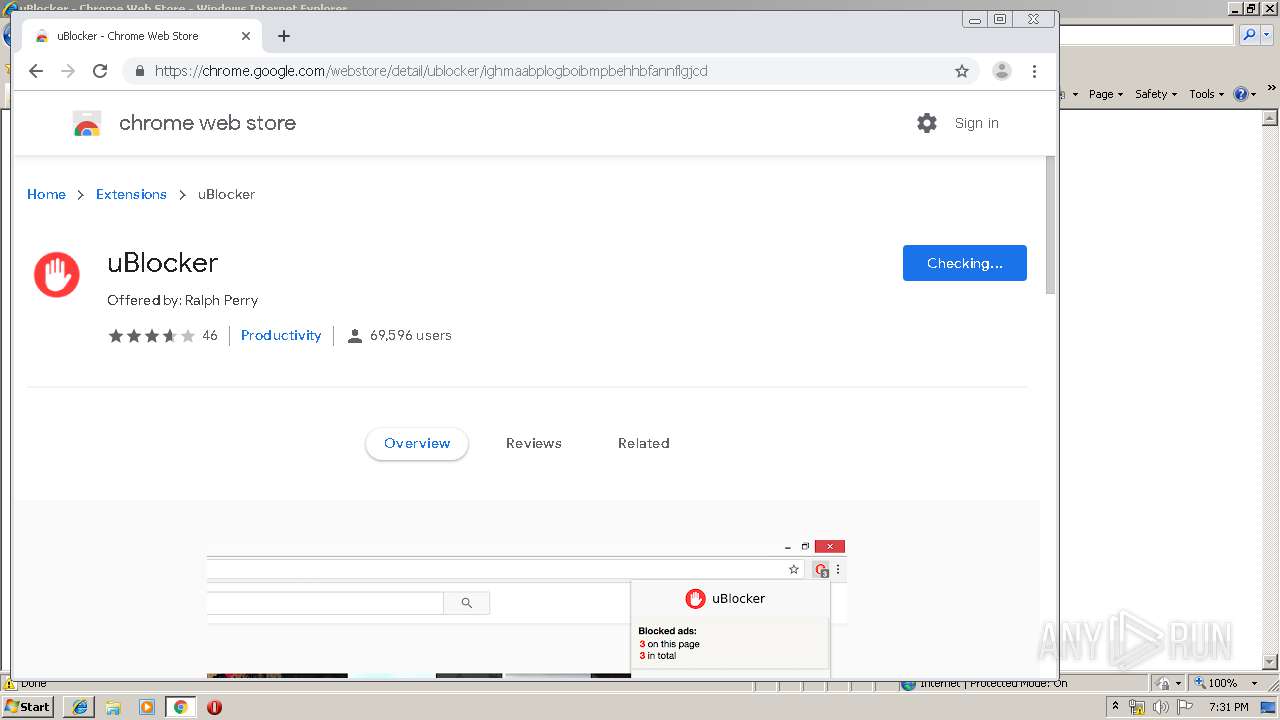Click the IE Help question mark icon
This screenshot has width=1280, height=720.
[x=1241, y=94]
